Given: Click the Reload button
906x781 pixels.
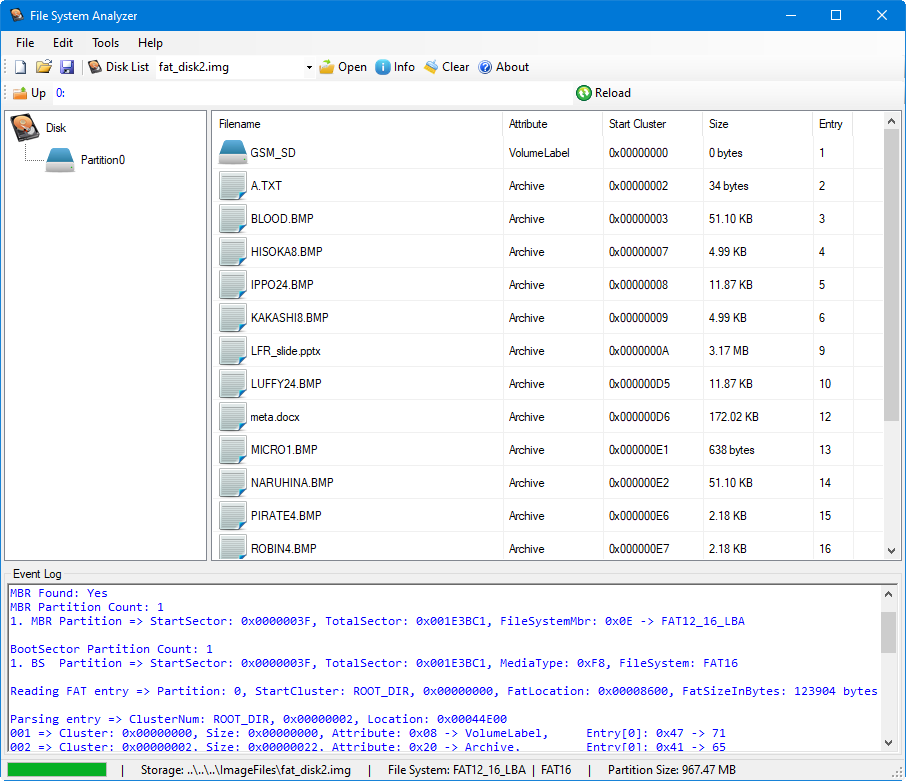Looking at the screenshot, I should [x=604, y=93].
